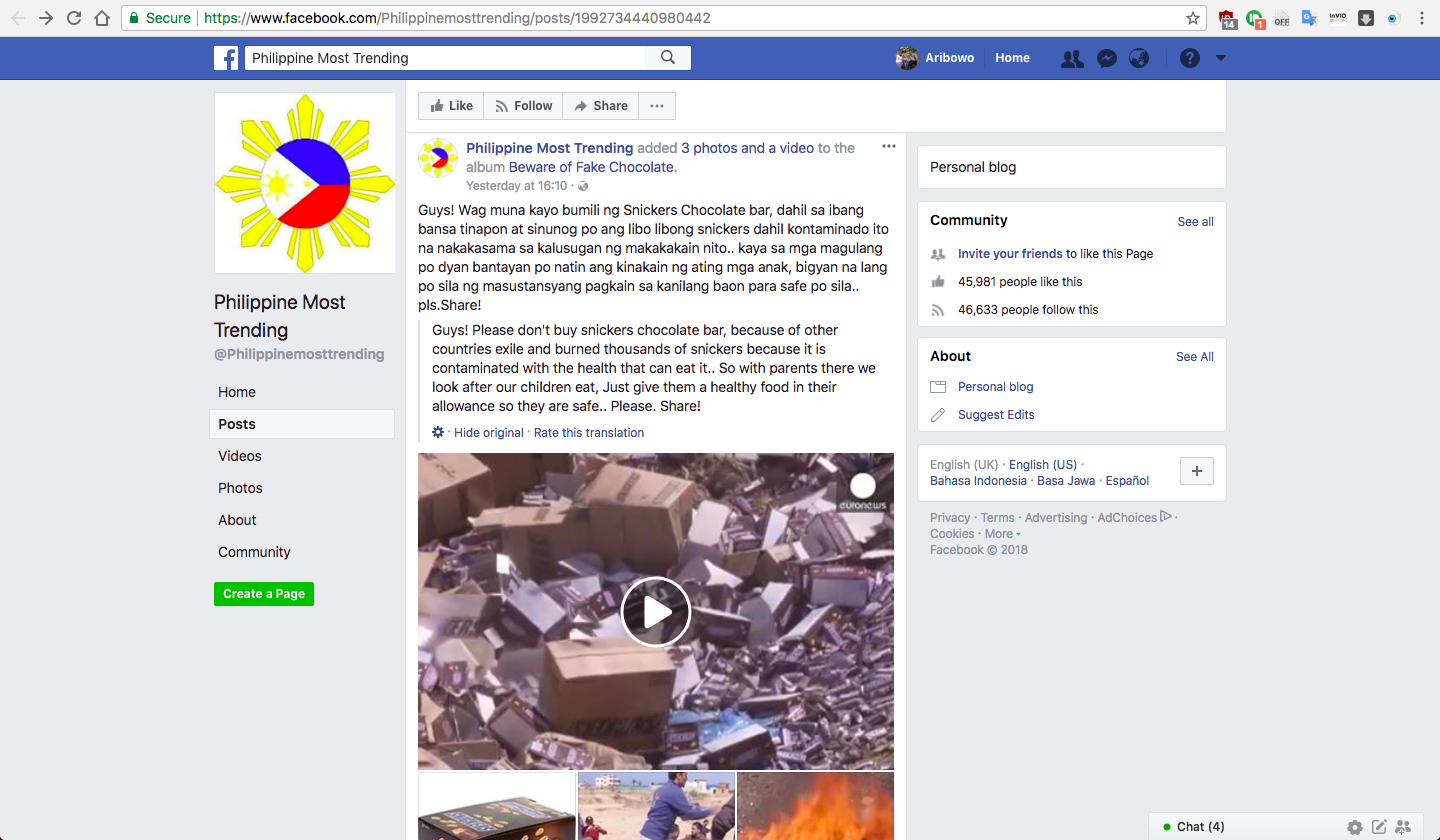Screen dimensions: 1440x840
Task: Expand the account dropdown arrow in header
Action: [x=1220, y=58]
